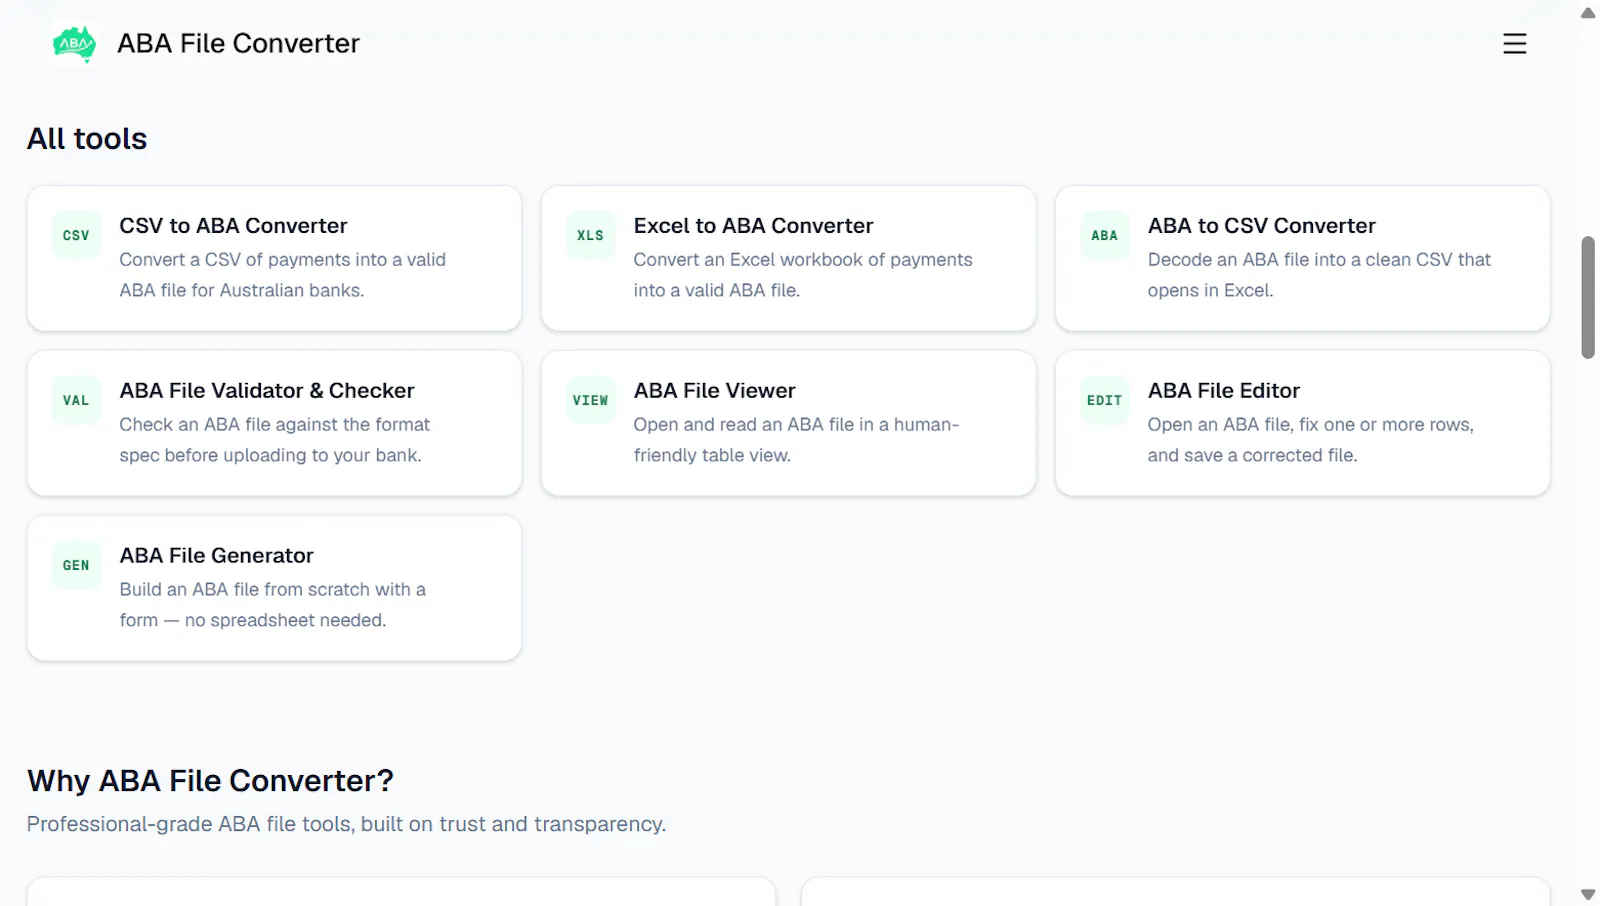The height and width of the screenshot is (906, 1600).
Task: Click the ABA File Converter logo icon
Action: [74, 44]
